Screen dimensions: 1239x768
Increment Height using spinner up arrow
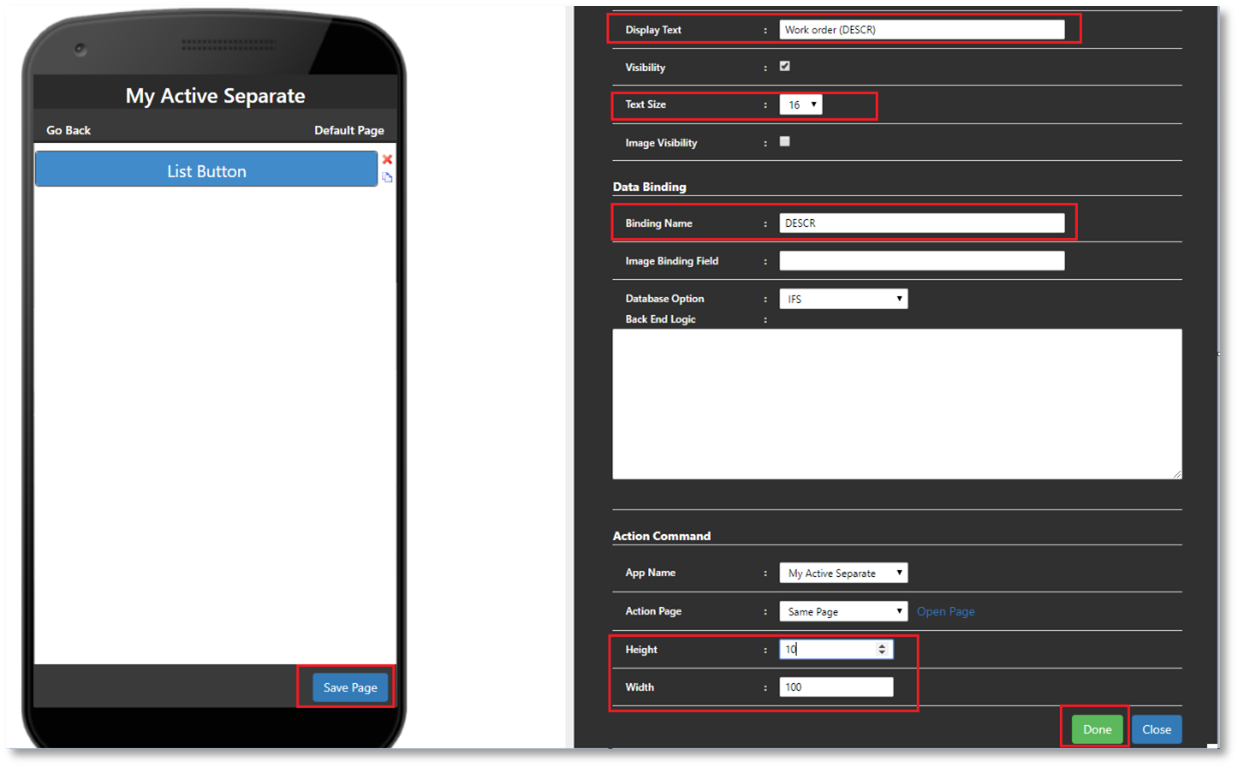coord(882,646)
